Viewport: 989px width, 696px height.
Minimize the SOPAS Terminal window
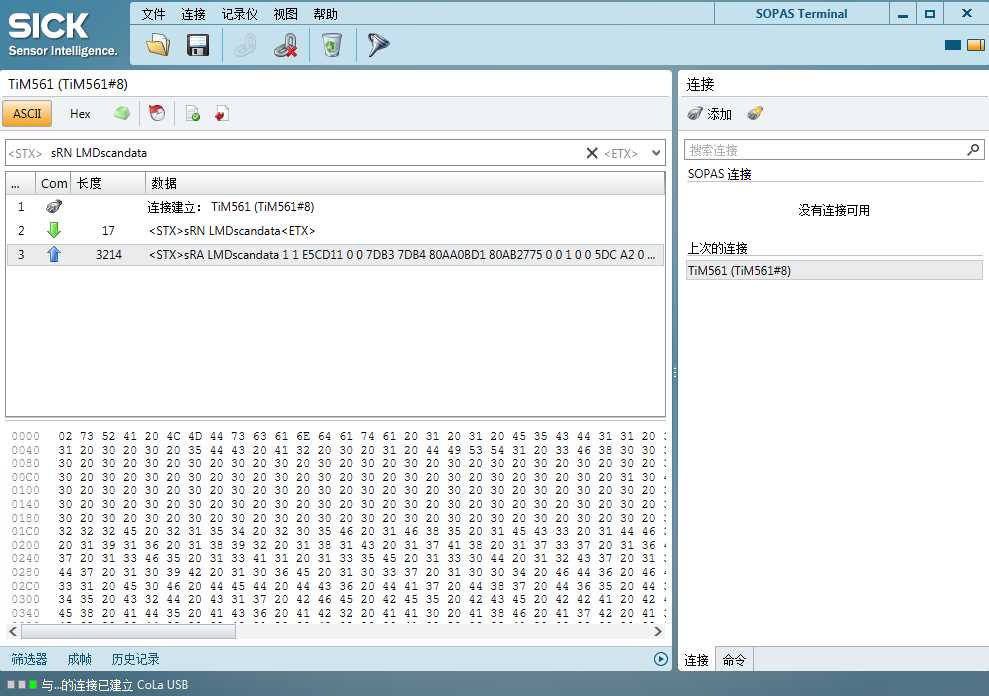pyautogui.click(x=903, y=14)
